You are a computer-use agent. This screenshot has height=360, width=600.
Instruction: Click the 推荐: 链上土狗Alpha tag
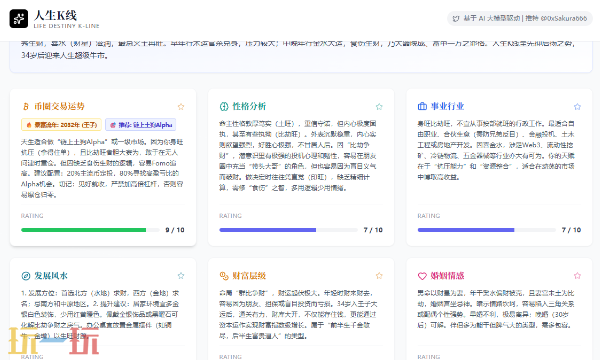pyautogui.click(x=140, y=125)
